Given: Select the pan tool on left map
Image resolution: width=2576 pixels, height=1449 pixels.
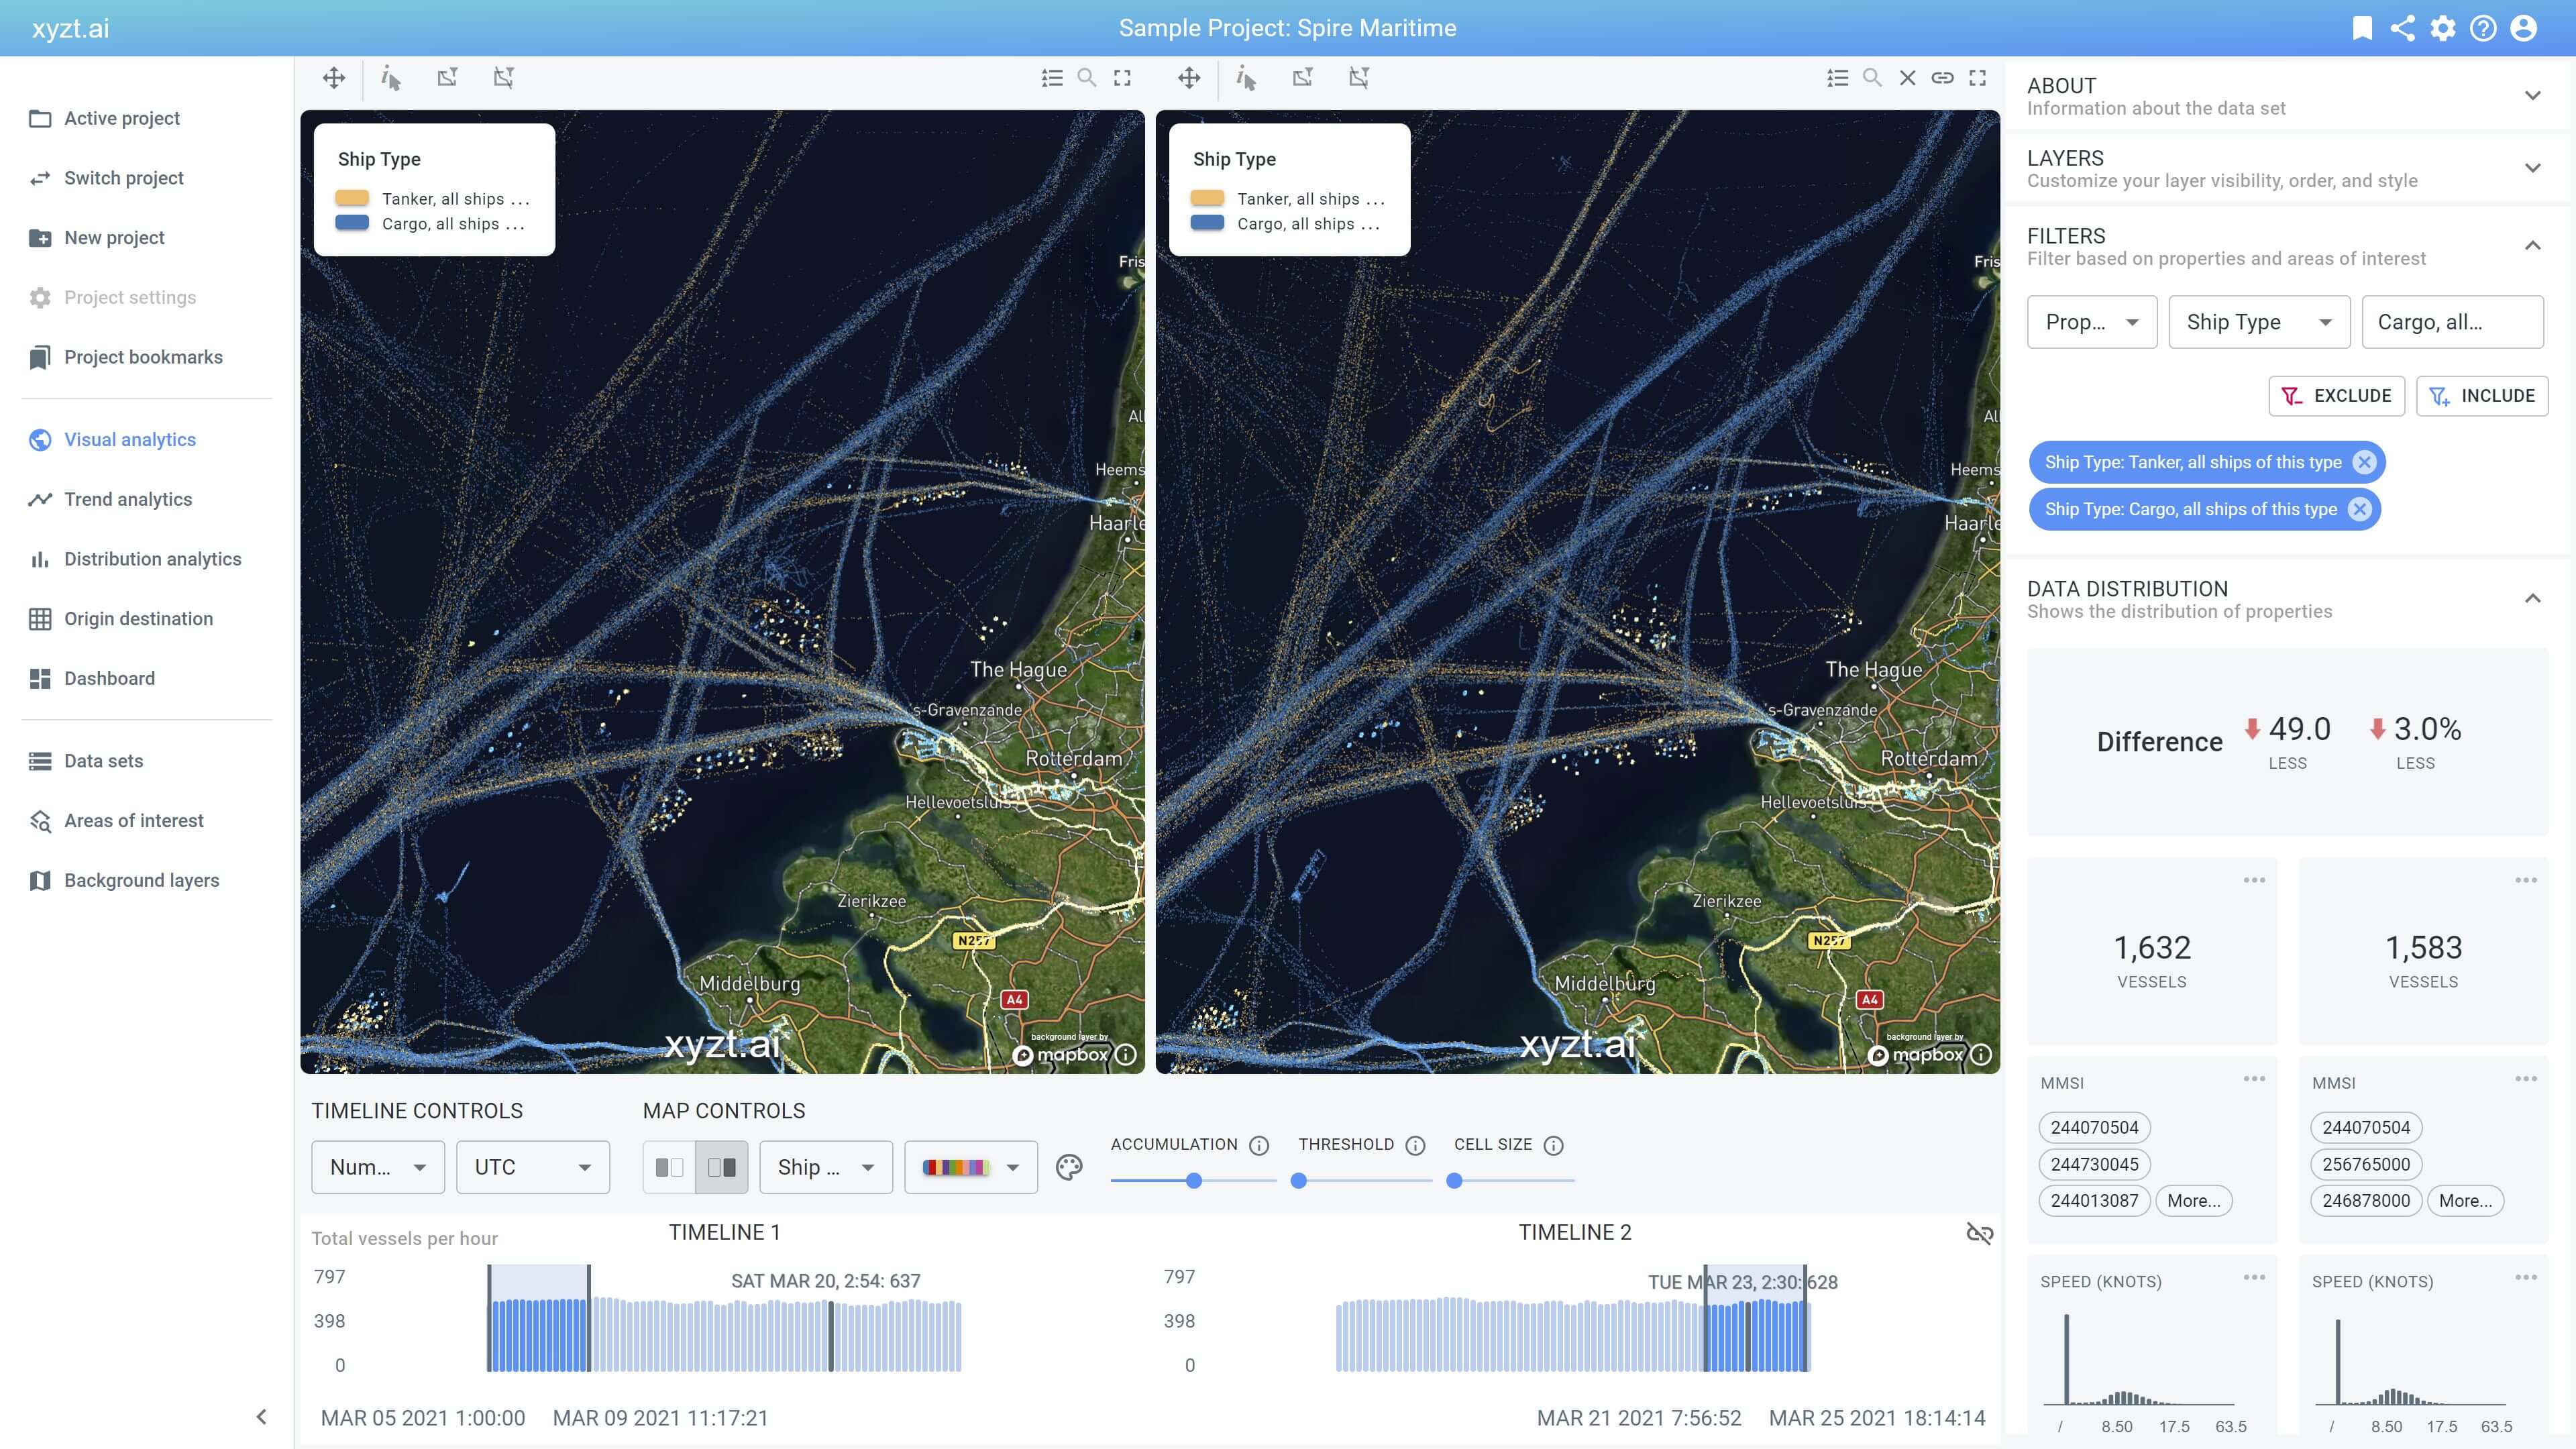Looking at the screenshot, I should coord(334,78).
